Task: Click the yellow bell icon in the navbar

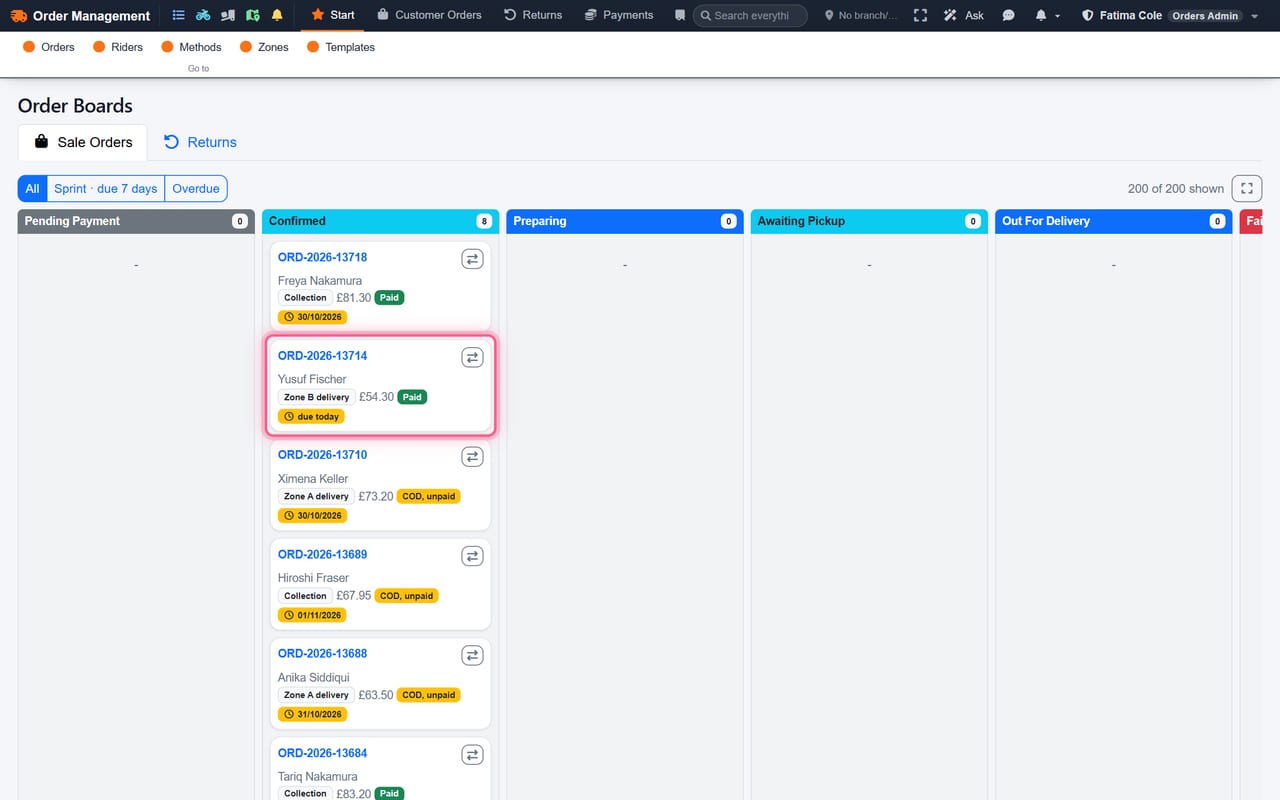Action: pos(277,15)
